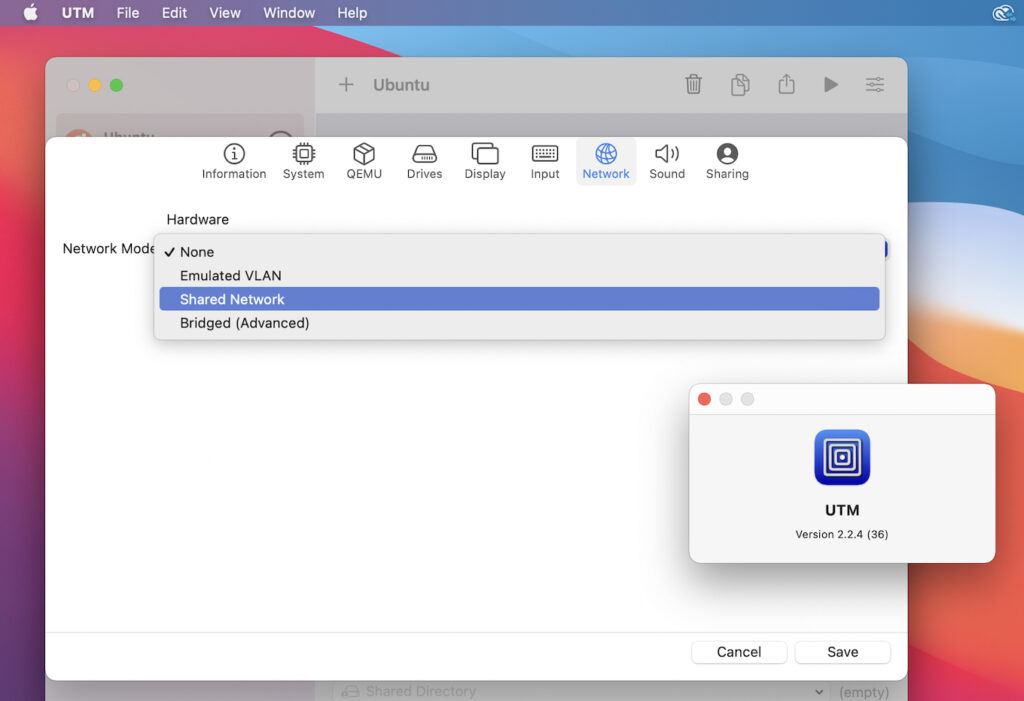Cancel the settings changes
Screen dimensions: 1024x701
pos(739,651)
